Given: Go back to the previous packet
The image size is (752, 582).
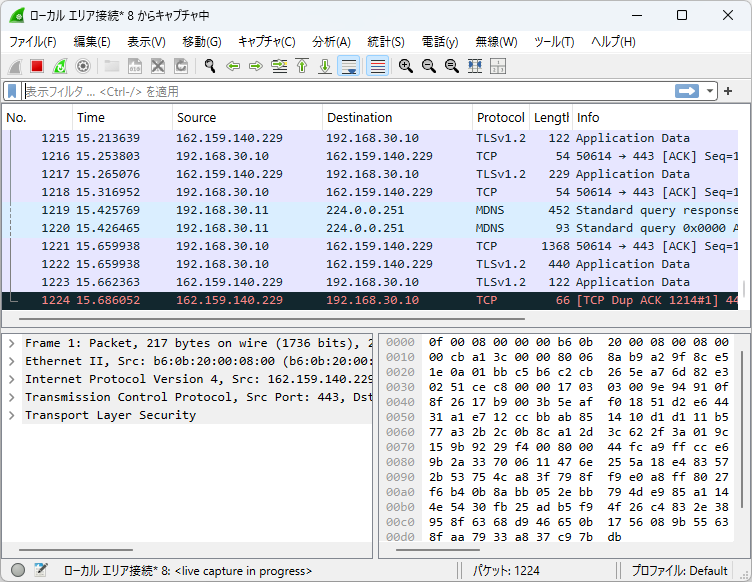Looking at the screenshot, I should 233,66.
